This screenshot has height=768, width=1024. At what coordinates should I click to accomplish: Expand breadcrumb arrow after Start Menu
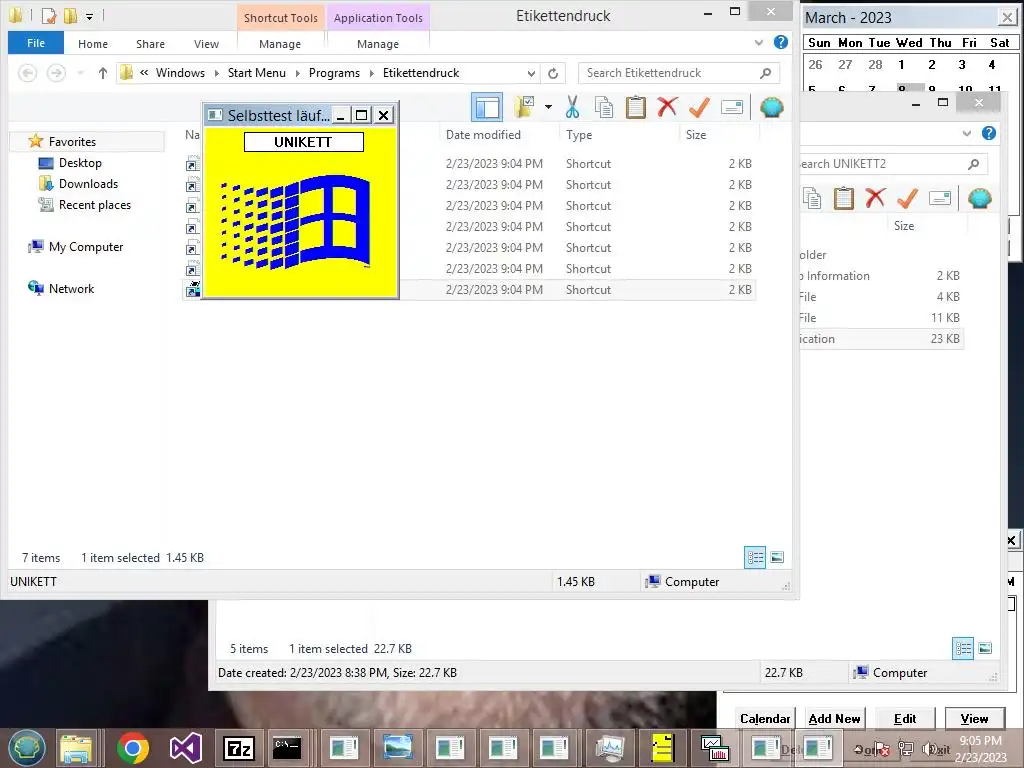[x=297, y=73]
